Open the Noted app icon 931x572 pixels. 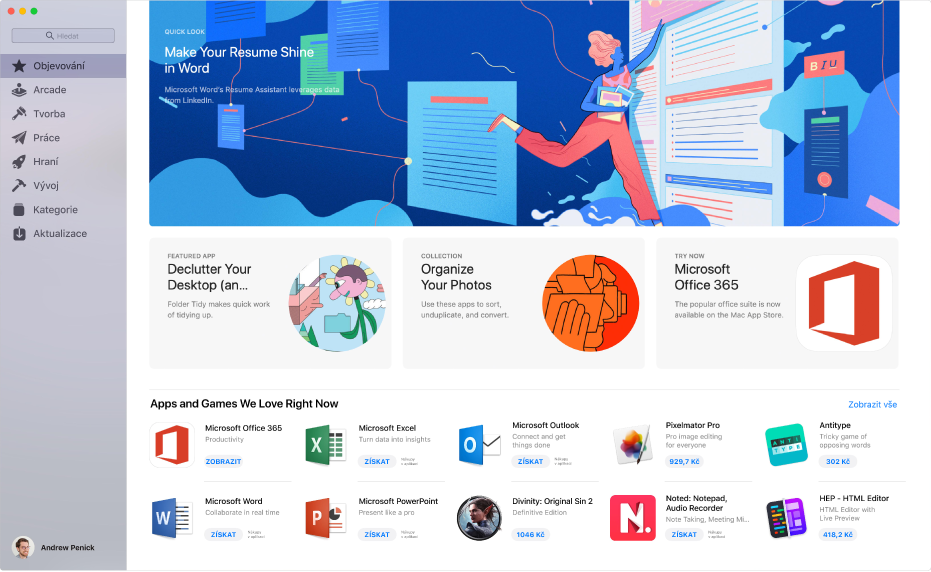tap(633, 518)
